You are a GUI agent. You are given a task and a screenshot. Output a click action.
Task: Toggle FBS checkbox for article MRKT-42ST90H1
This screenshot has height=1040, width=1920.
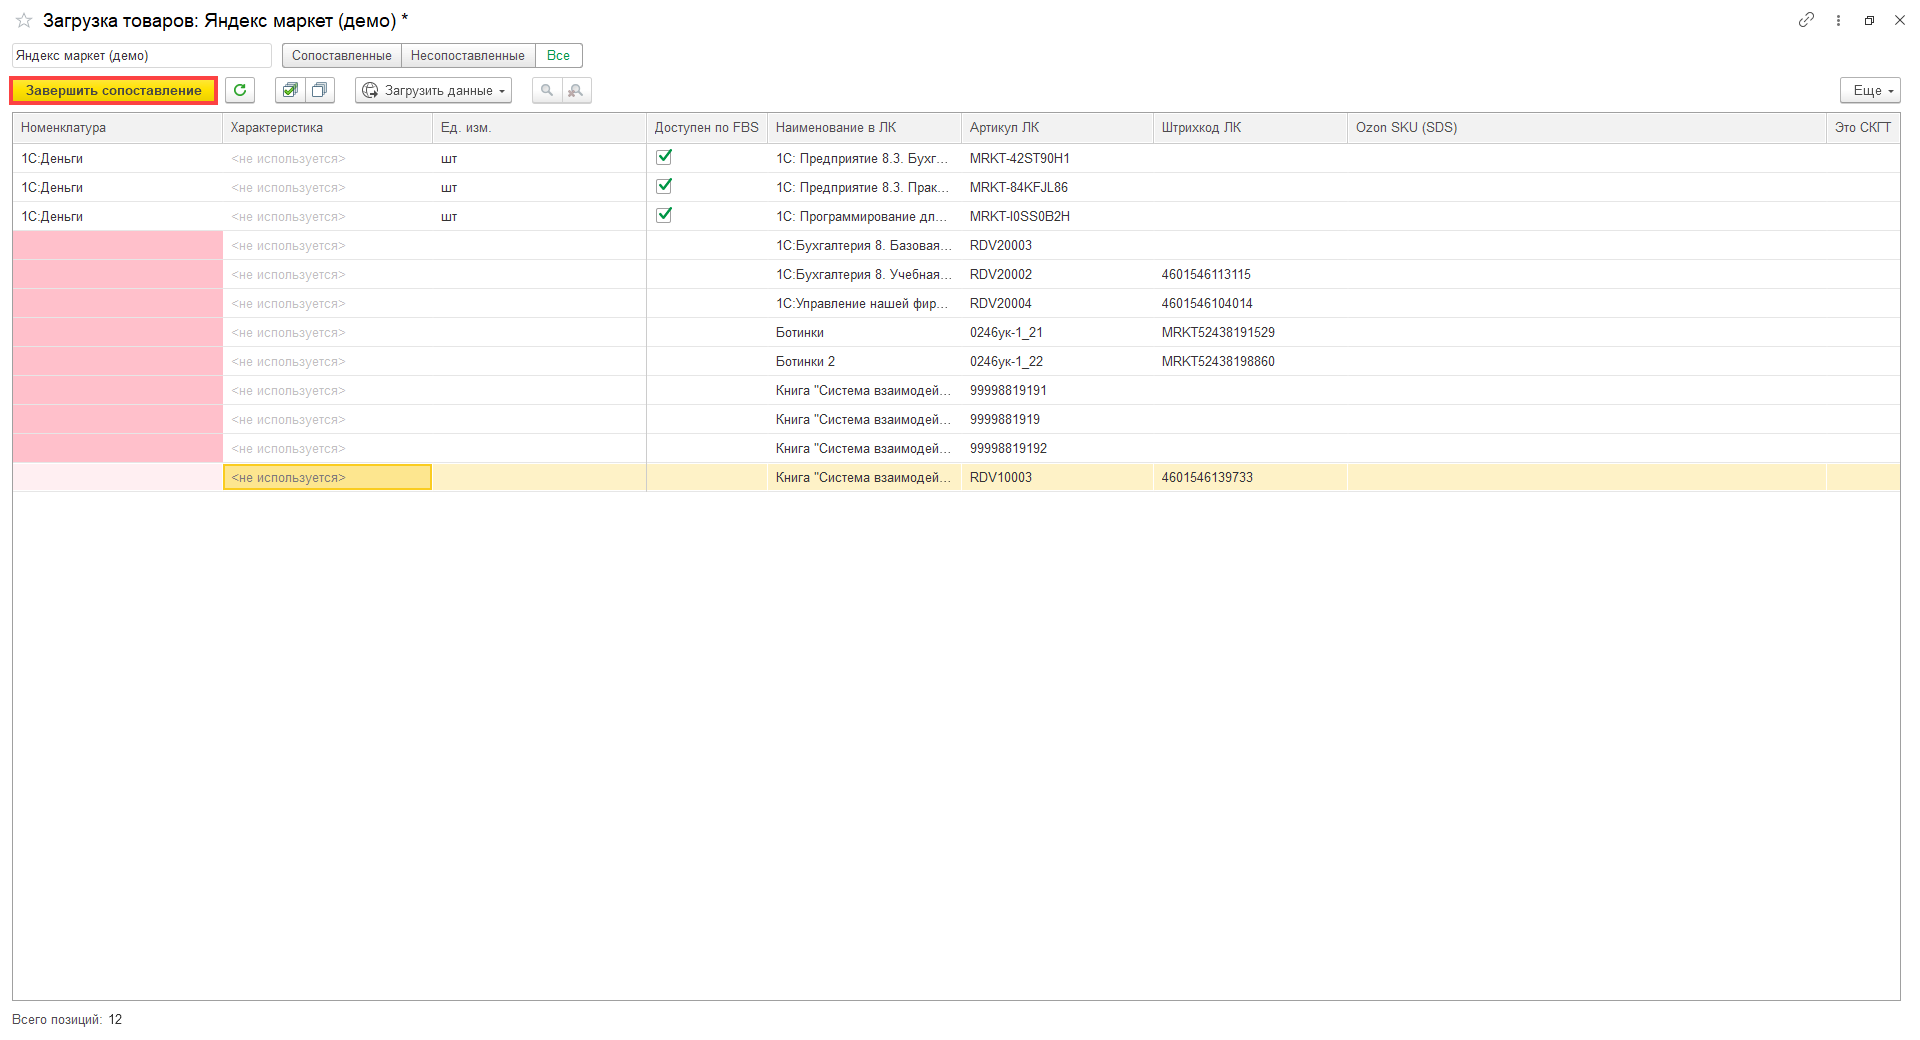point(664,157)
